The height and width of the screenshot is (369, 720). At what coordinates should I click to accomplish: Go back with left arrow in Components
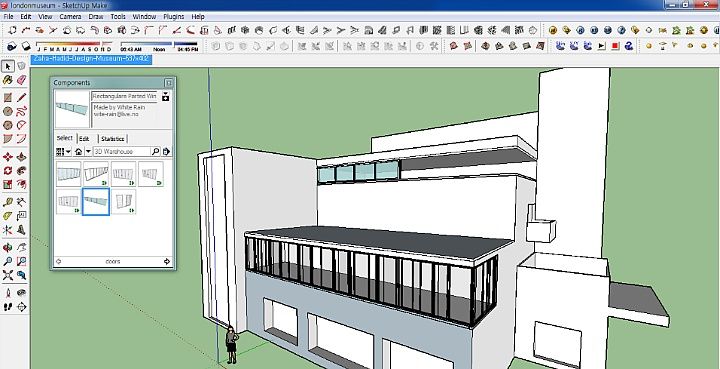pos(58,261)
